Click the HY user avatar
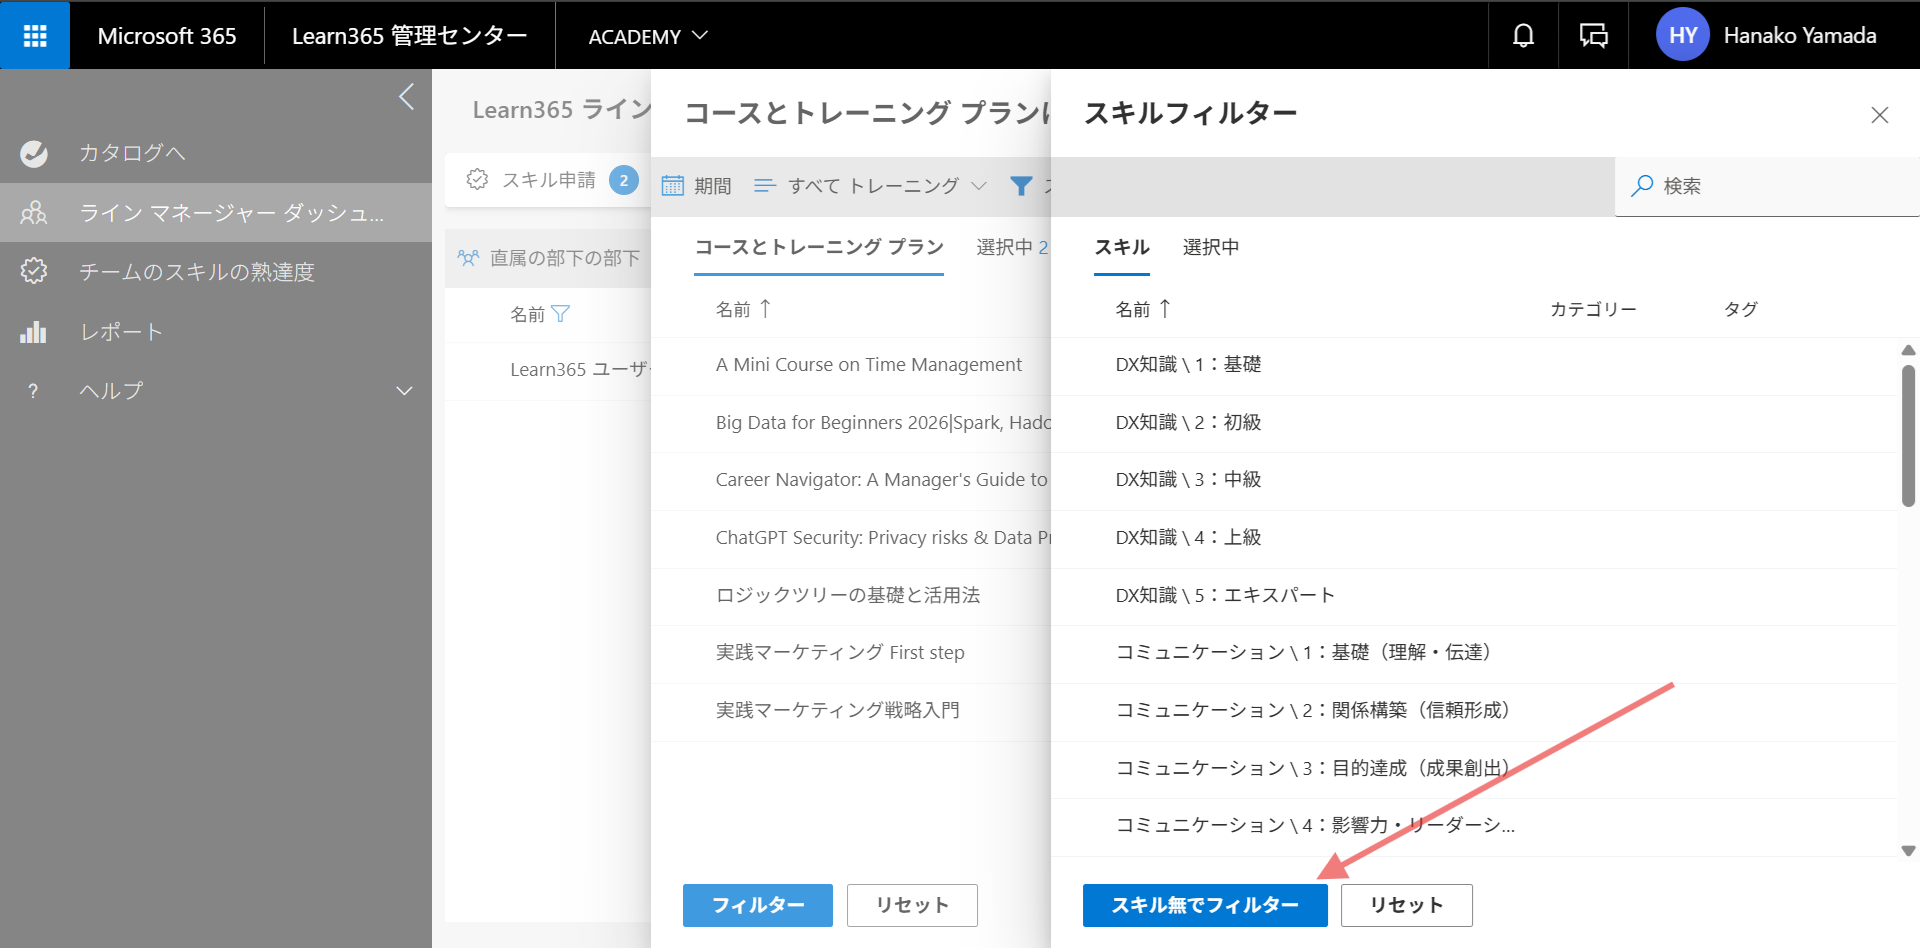This screenshot has width=1920, height=948. click(x=1682, y=35)
